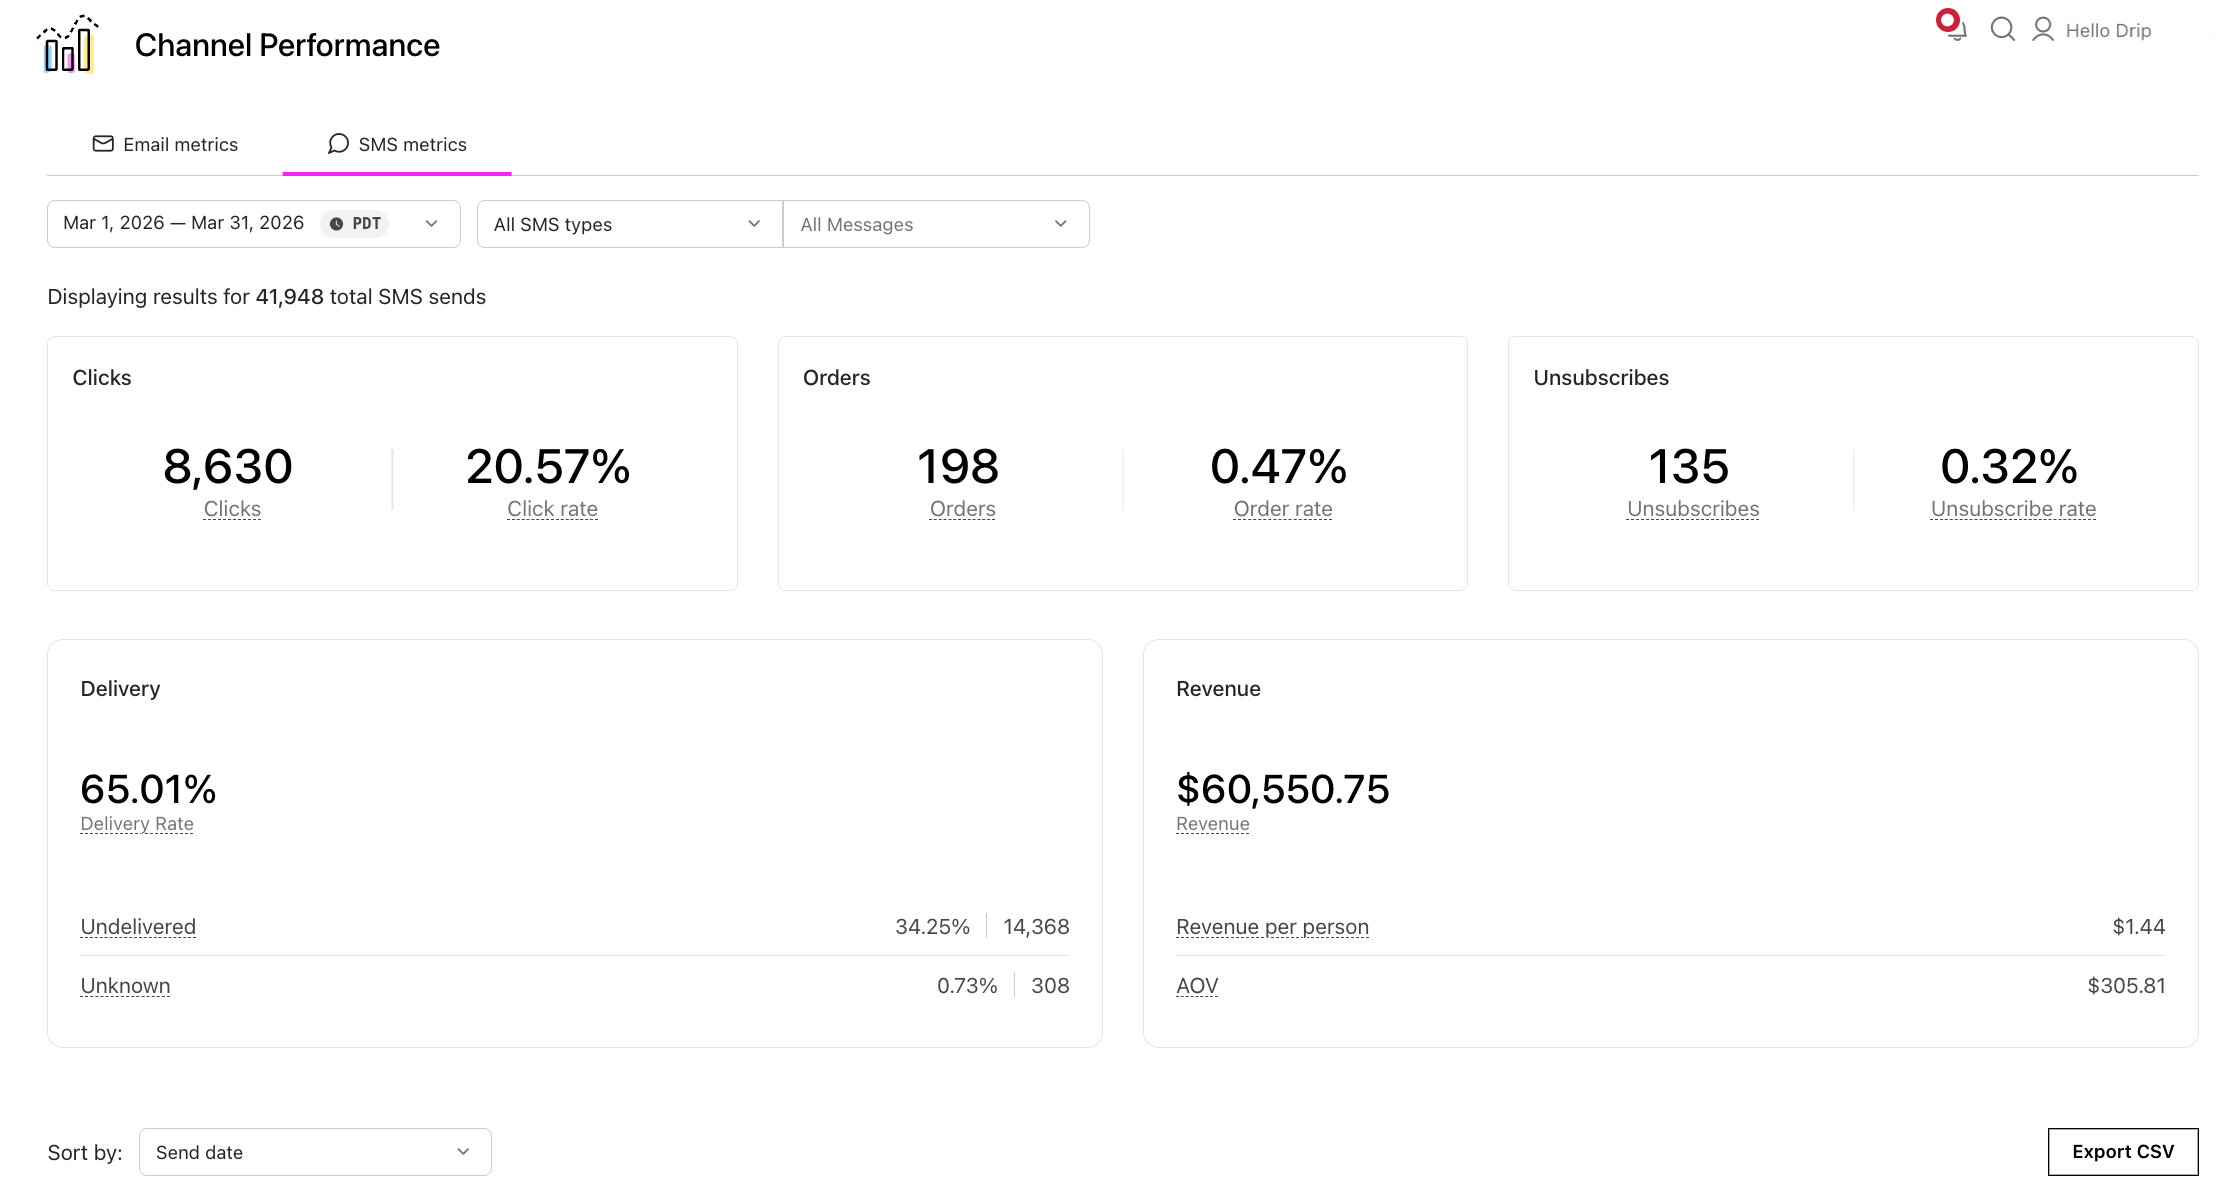2222x1188 pixels.
Task: Click the Export CSV button
Action: (x=2122, y=1151)
